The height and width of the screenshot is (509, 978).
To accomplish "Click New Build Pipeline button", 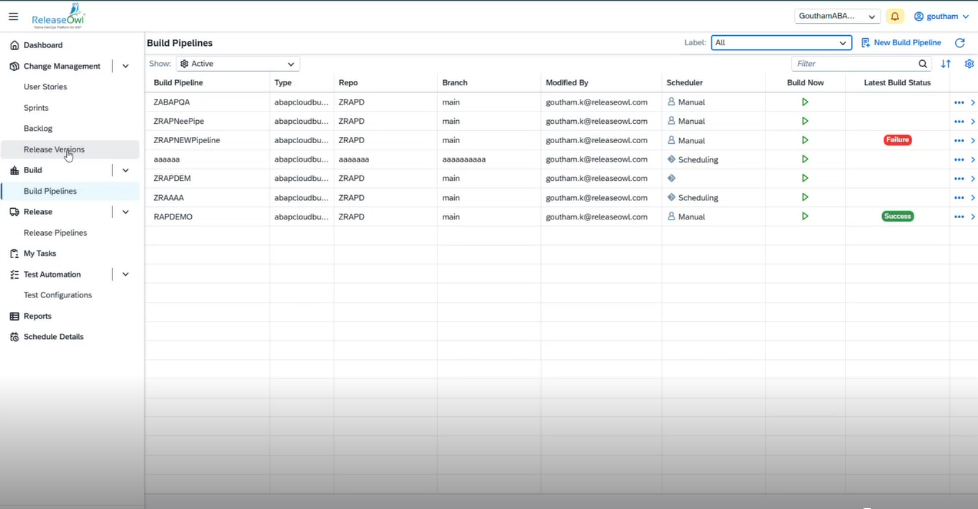I will pos(900,43).
